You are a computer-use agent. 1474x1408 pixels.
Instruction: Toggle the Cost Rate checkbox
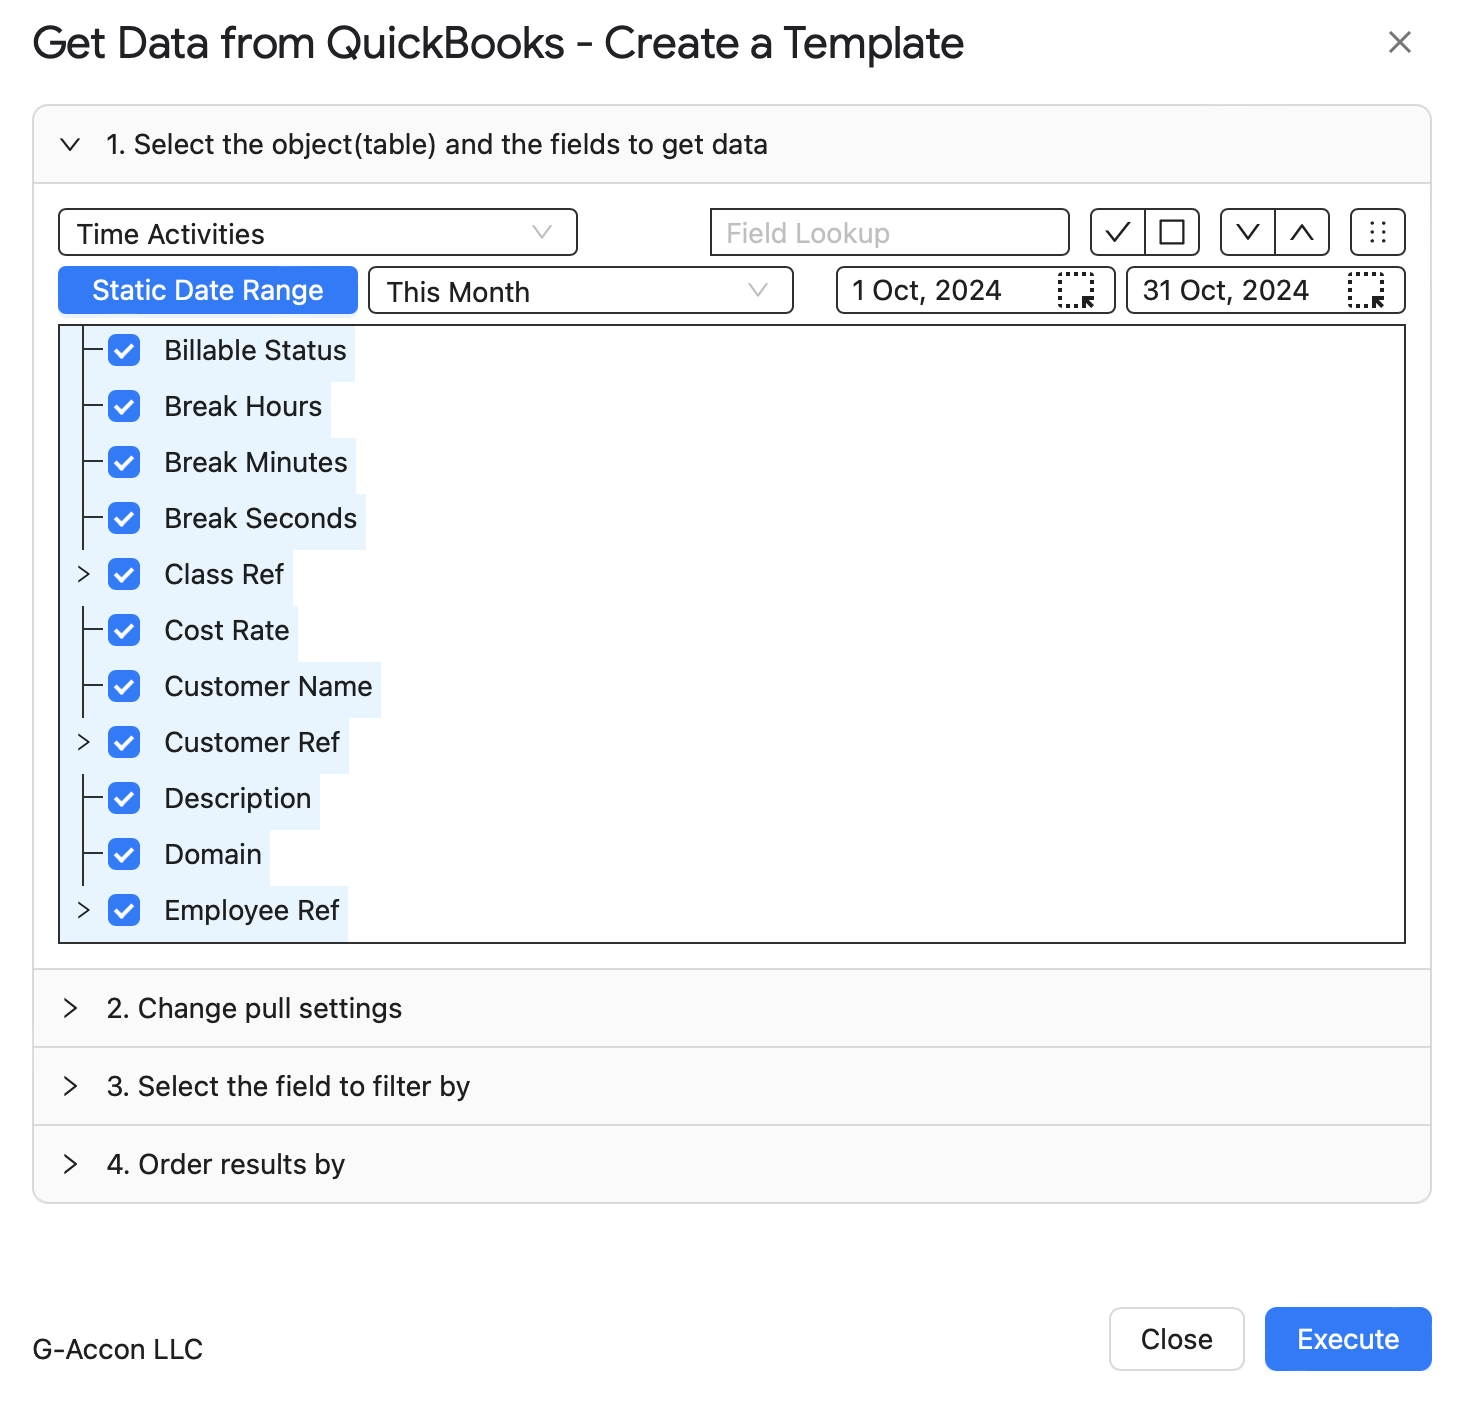(124, 630)
